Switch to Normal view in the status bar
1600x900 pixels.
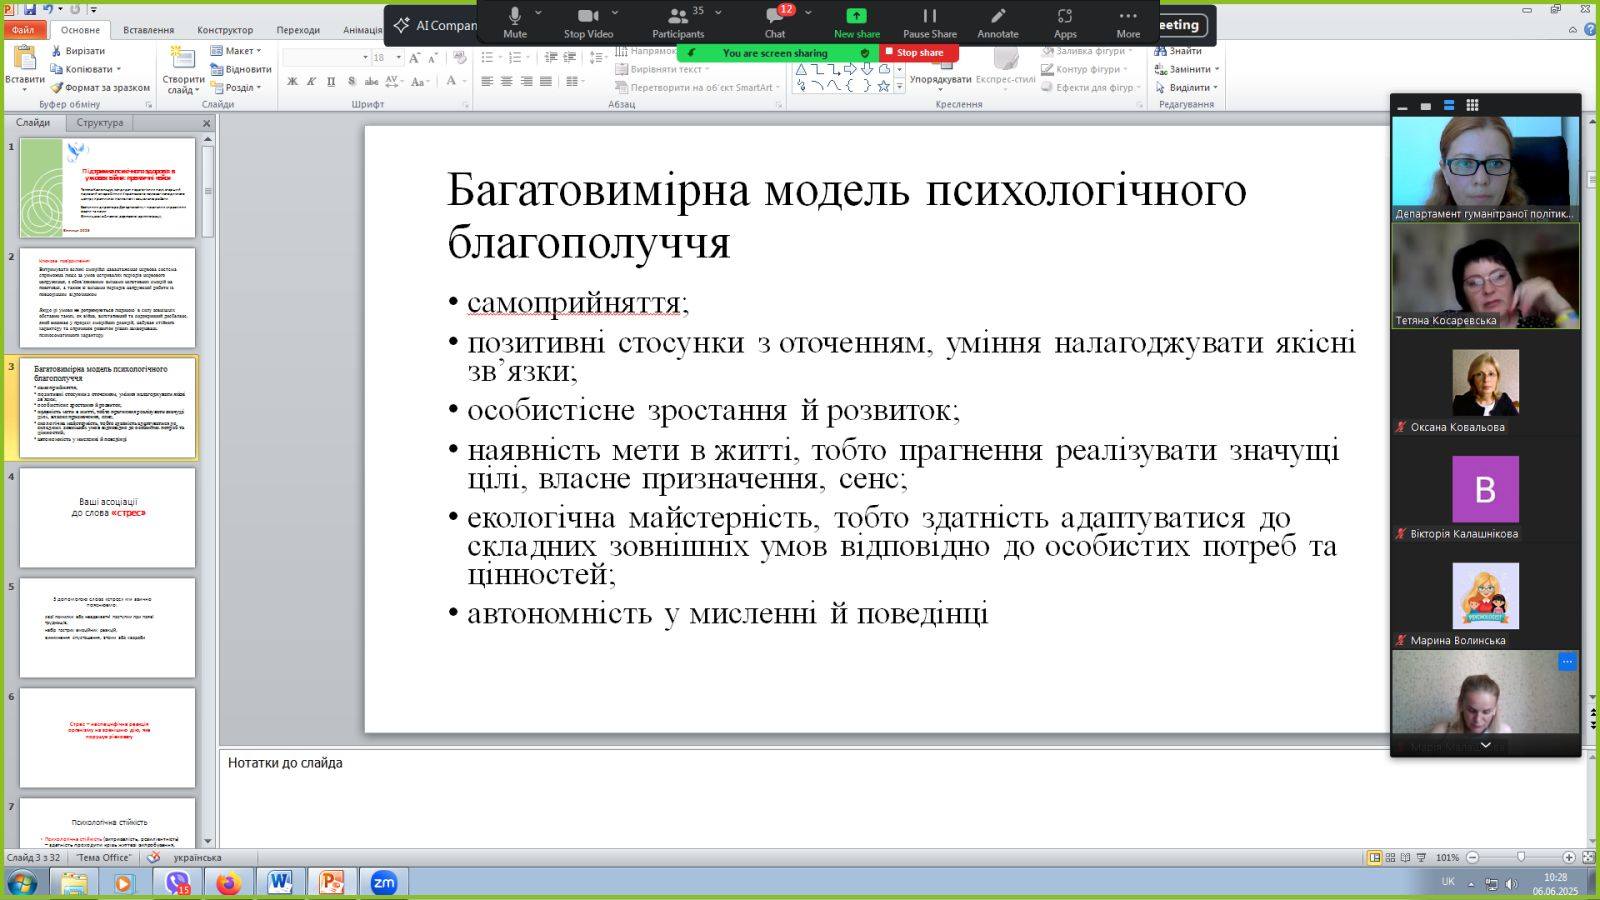tap(1374, 858)
